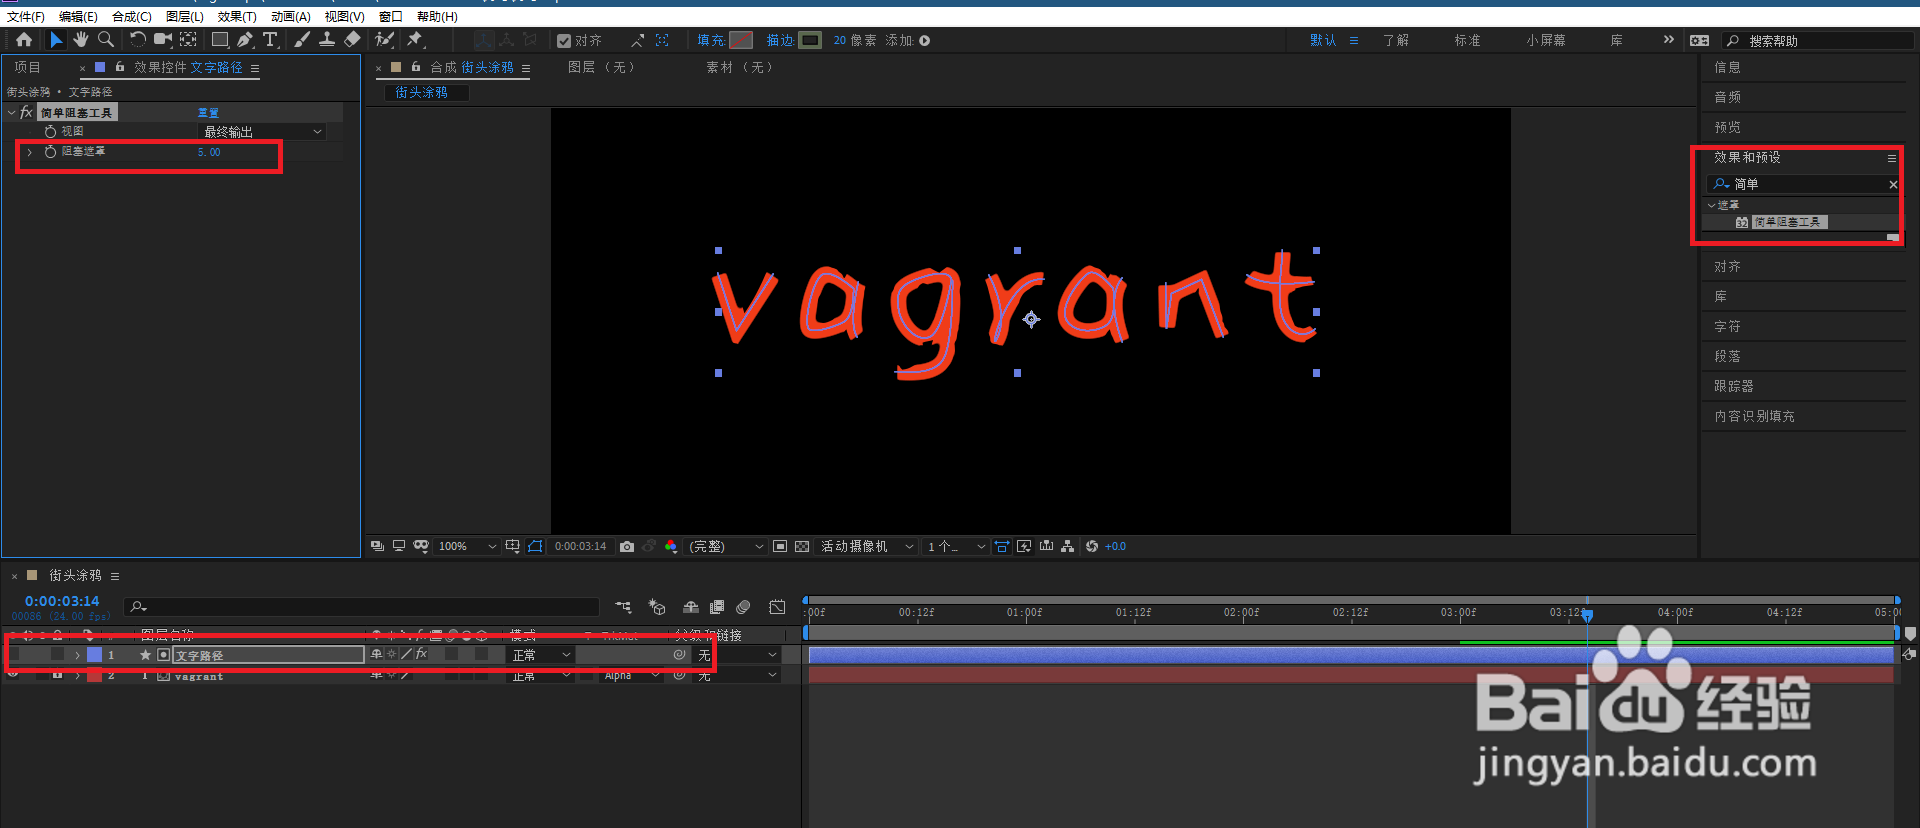Click the show channel RGB color icon
This screenshot has height=828, width=1920.
(x=671, y=546)
